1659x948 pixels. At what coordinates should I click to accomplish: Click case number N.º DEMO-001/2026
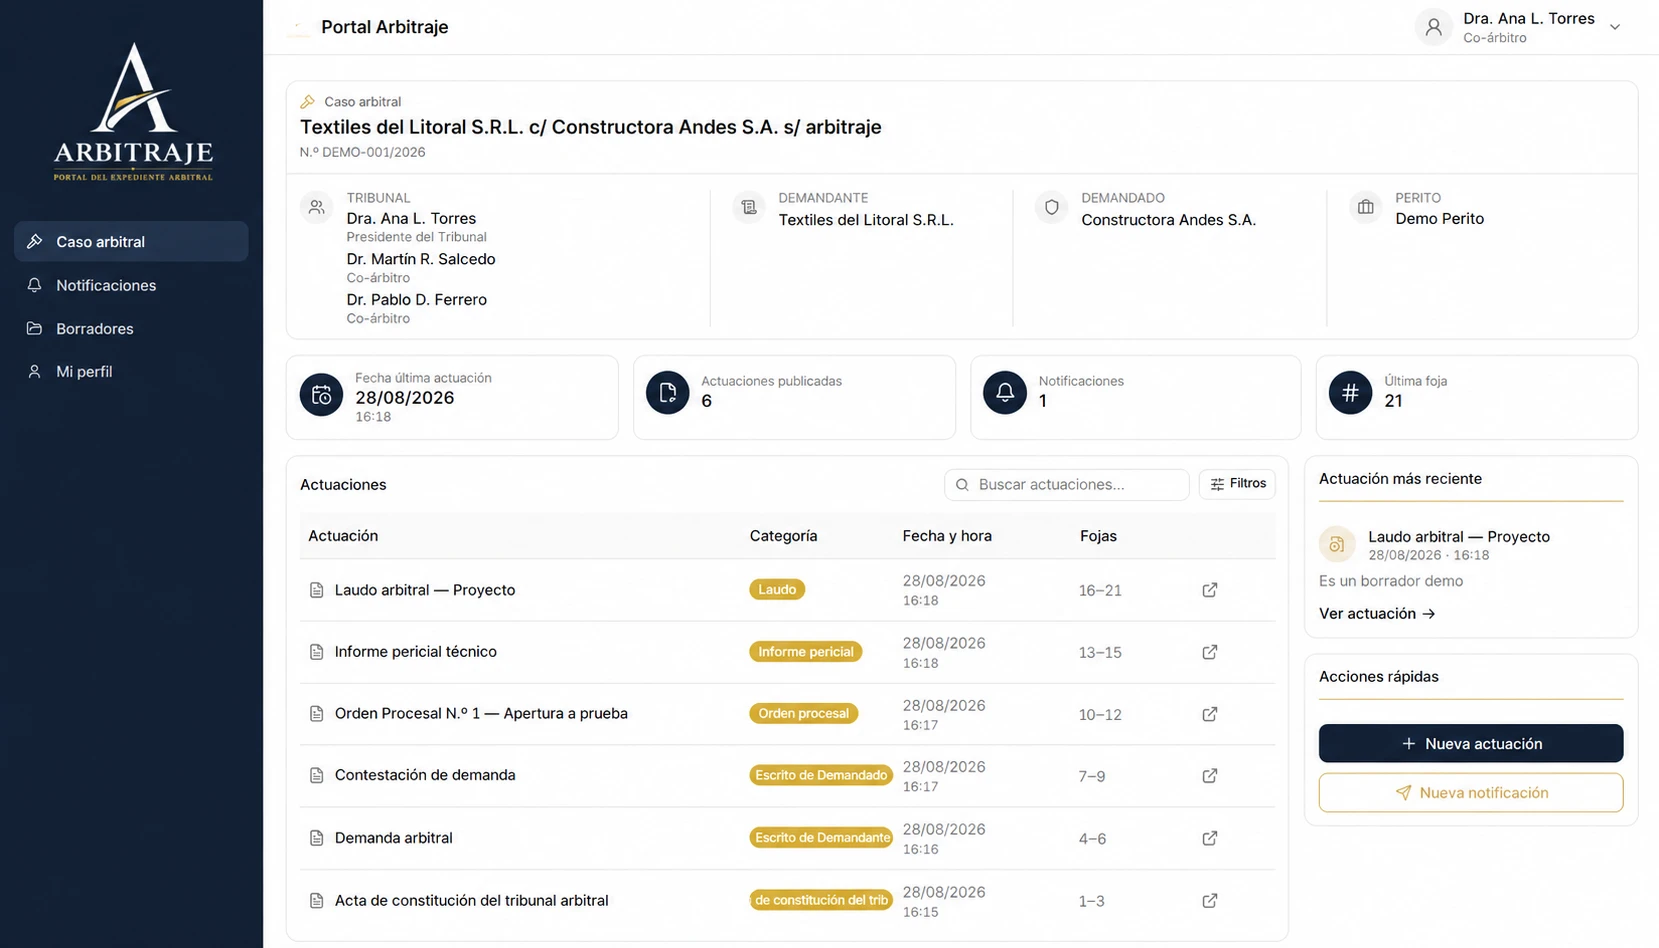[363, 152]
